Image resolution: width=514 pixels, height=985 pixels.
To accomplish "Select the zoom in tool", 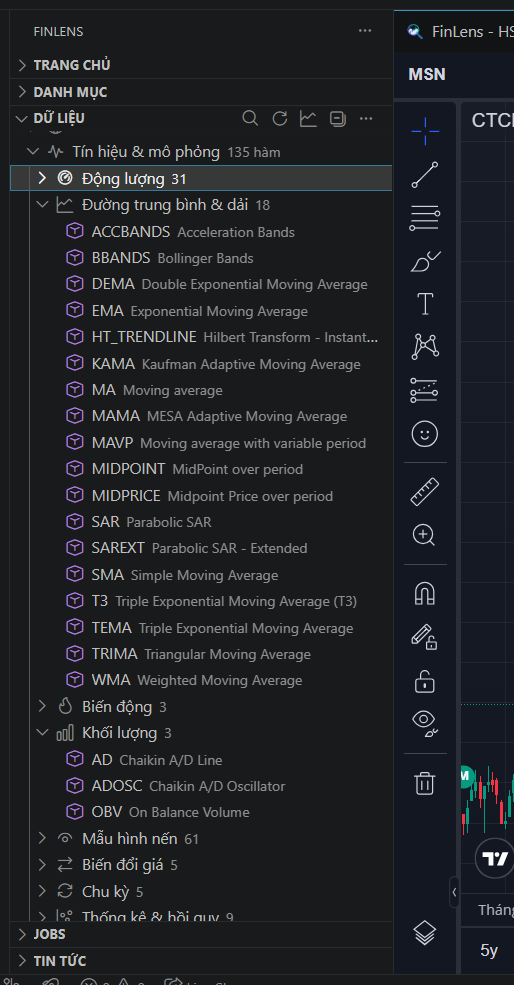I will click(425, 535).
